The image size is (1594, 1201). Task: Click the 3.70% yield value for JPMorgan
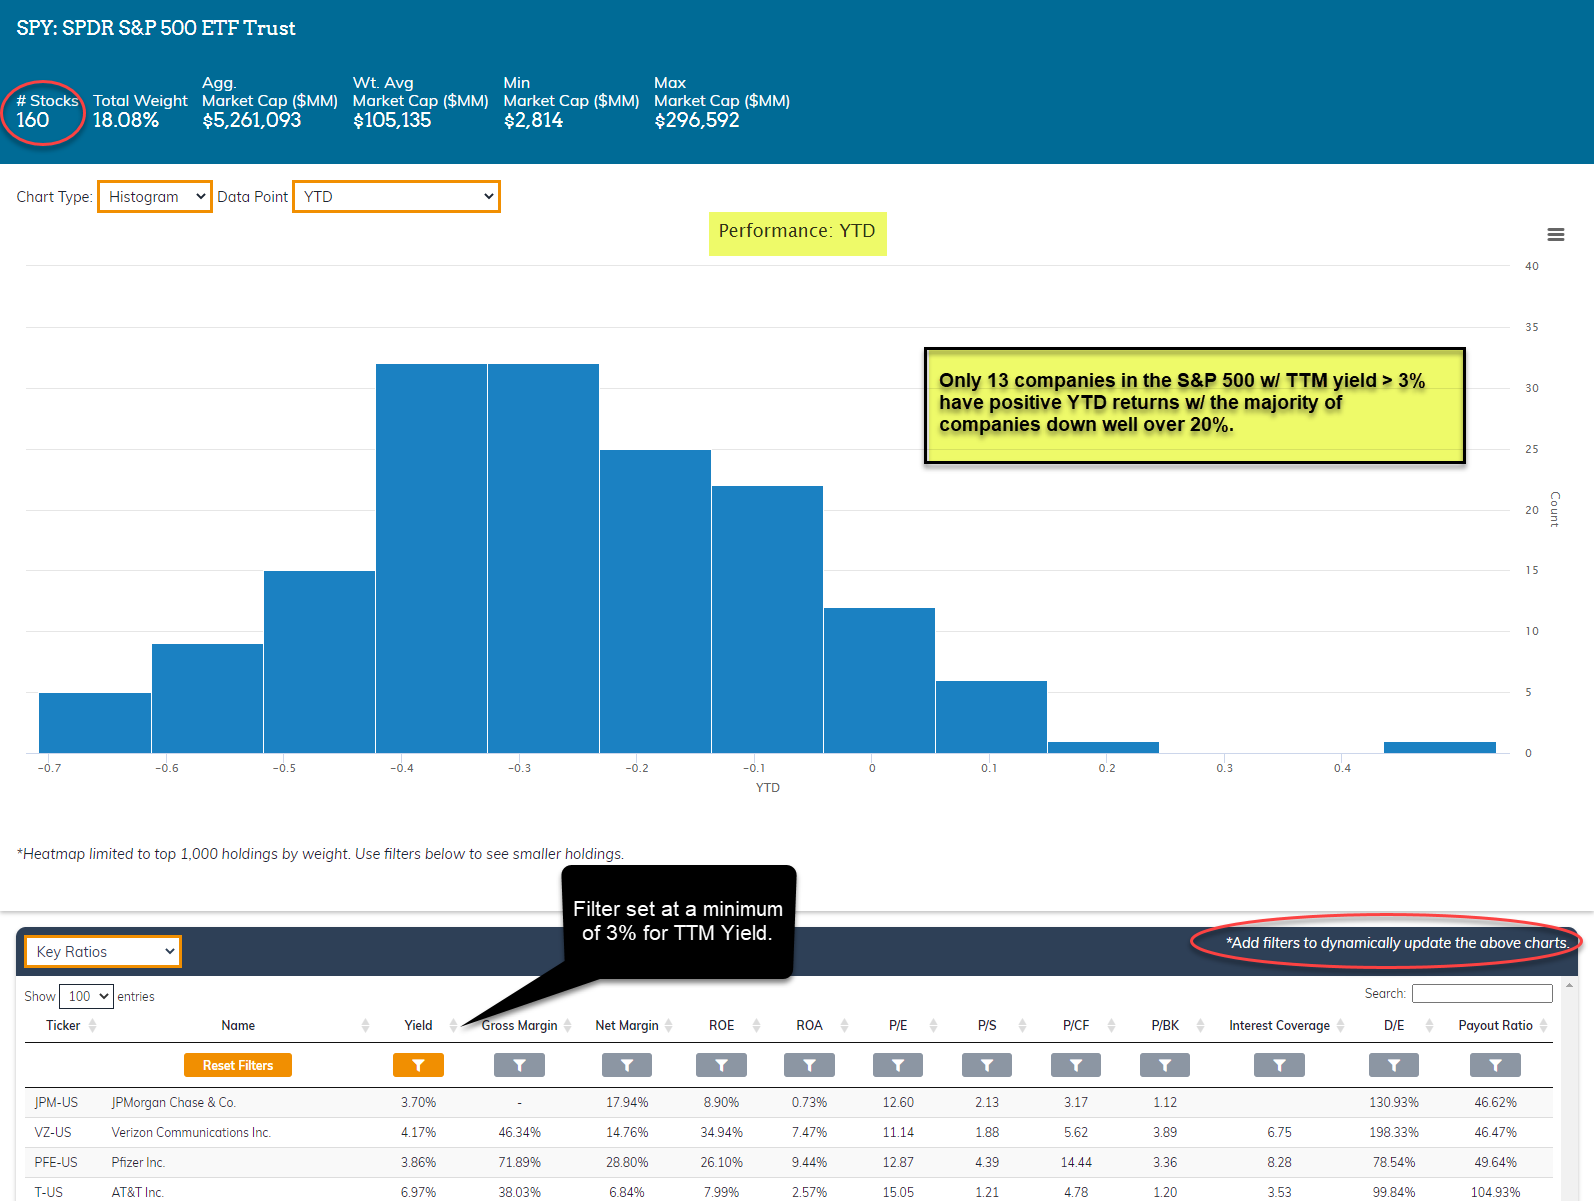(418, 1102)
